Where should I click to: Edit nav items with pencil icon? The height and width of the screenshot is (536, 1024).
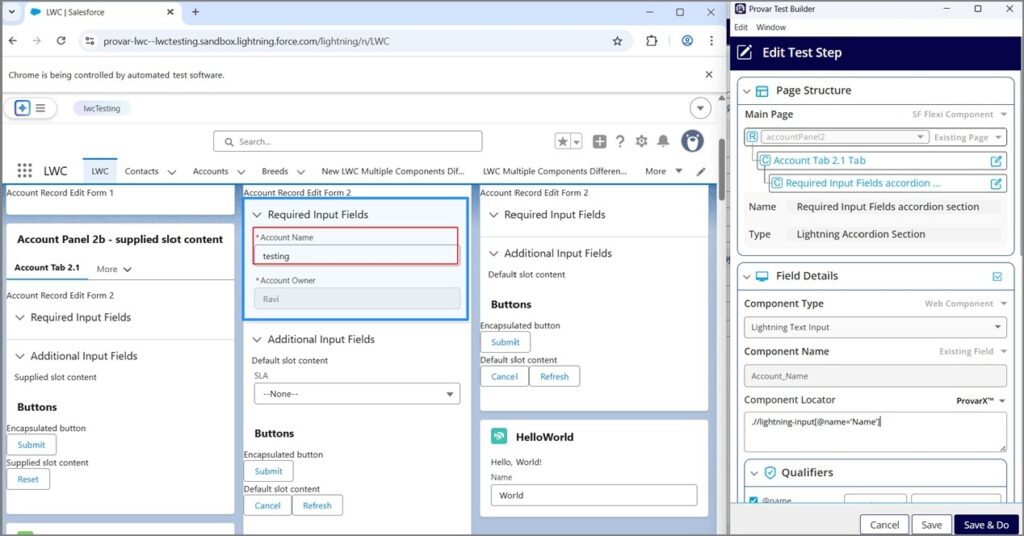click(701, 171)
